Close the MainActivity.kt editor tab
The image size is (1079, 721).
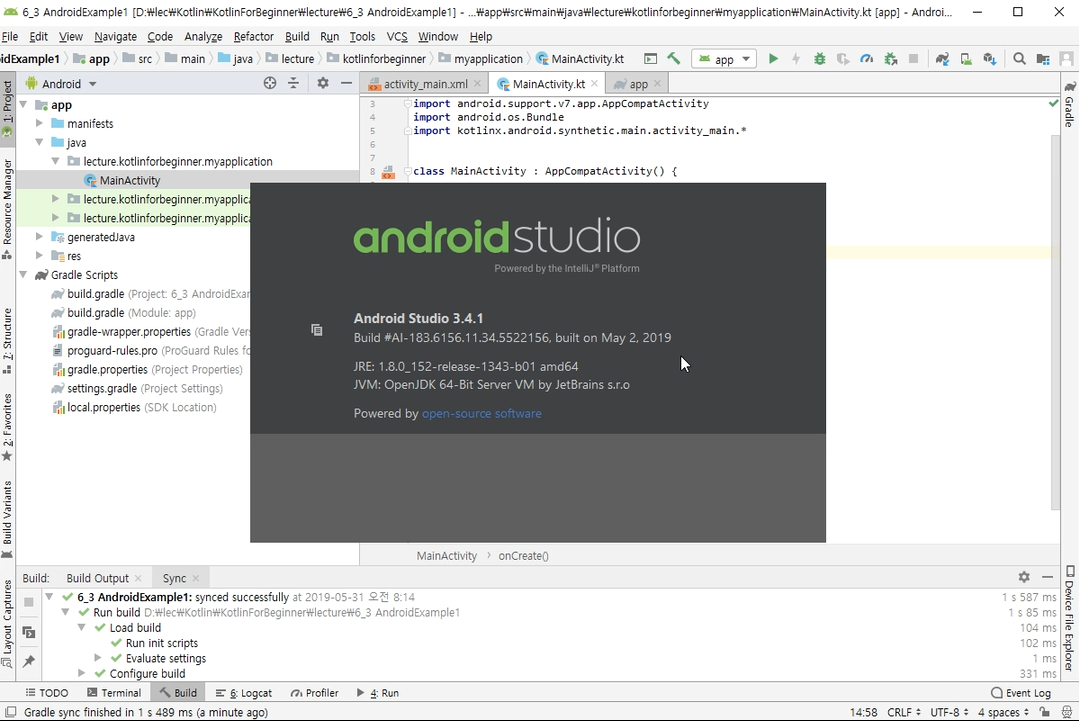[x=595, y=83]
